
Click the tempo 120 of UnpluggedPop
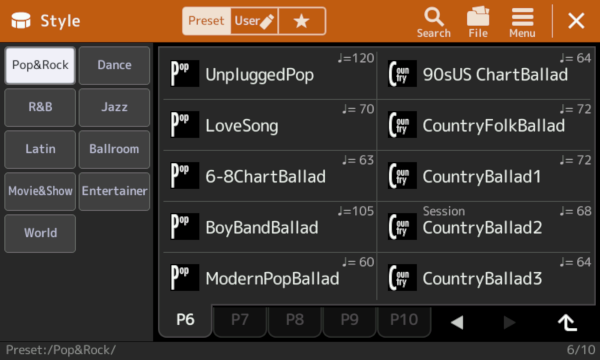pyautogui.click(x=356, y=58)
